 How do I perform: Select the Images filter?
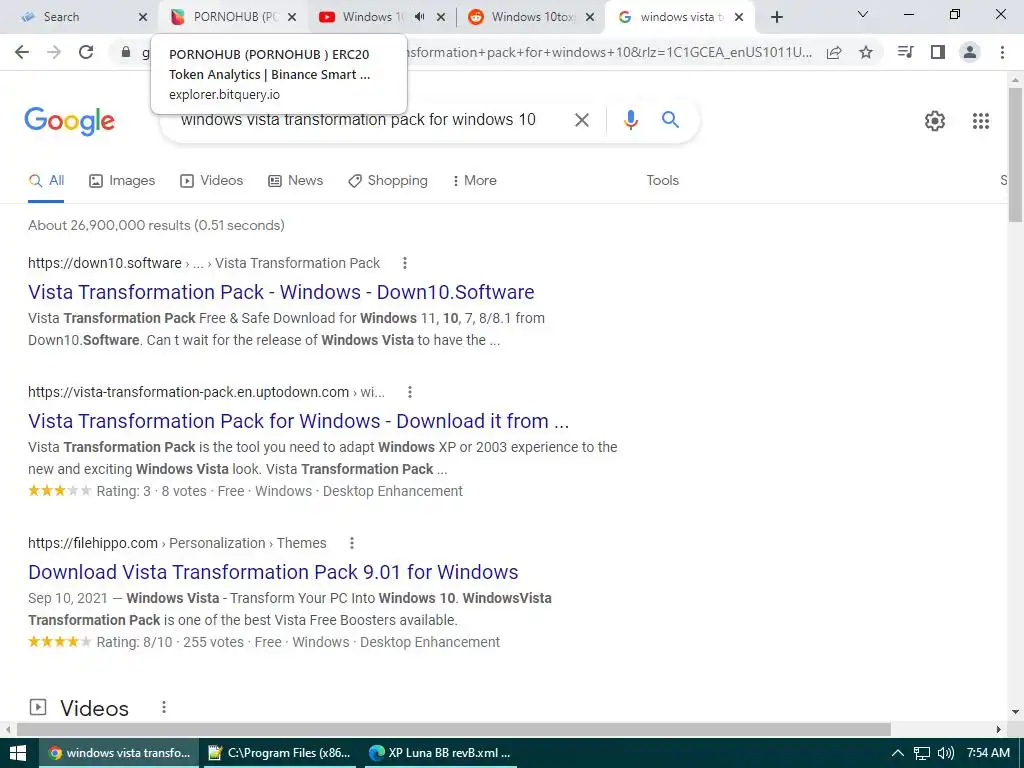tap(122, 181)
